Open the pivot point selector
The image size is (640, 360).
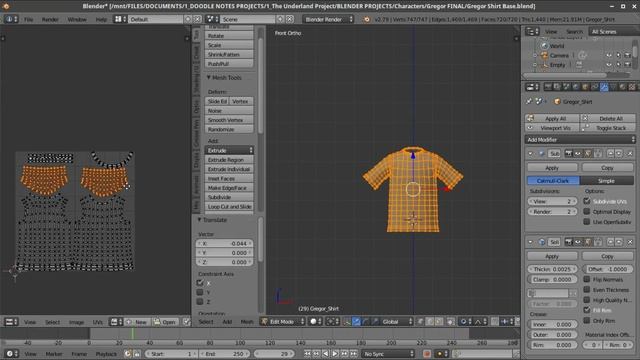[332, 322]
